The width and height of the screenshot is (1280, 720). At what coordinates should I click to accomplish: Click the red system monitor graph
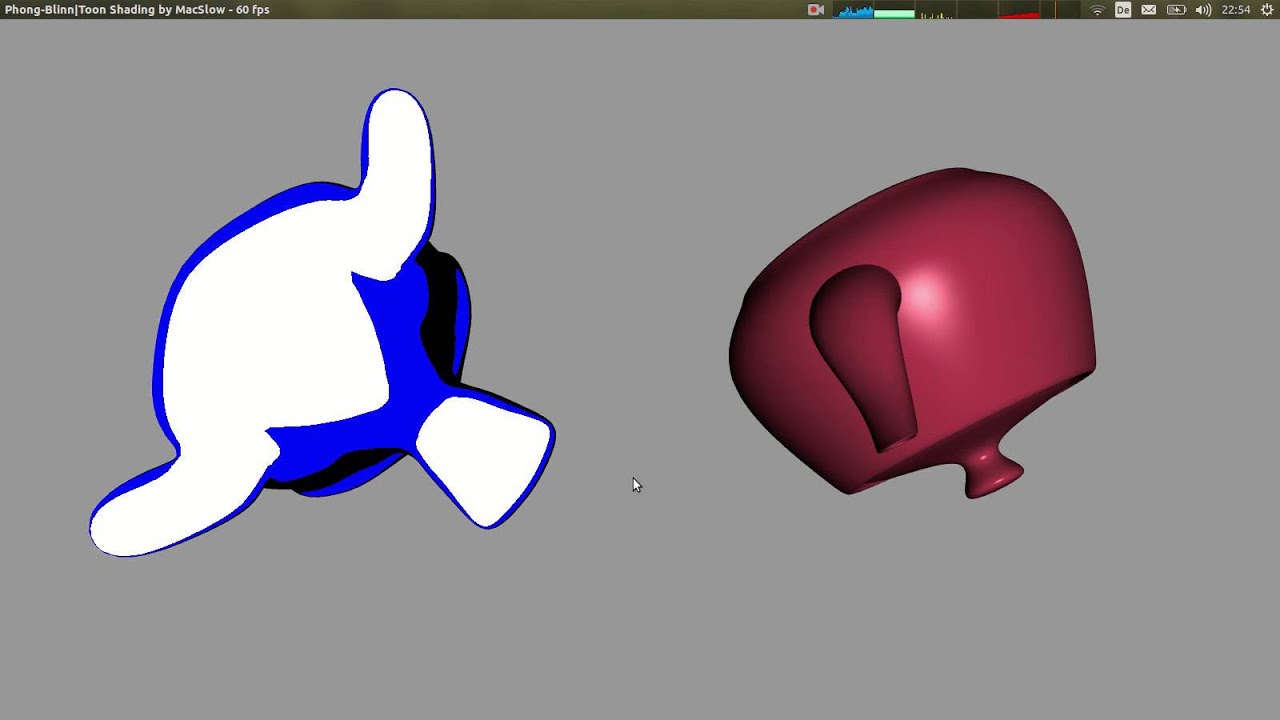[1019, 10]
